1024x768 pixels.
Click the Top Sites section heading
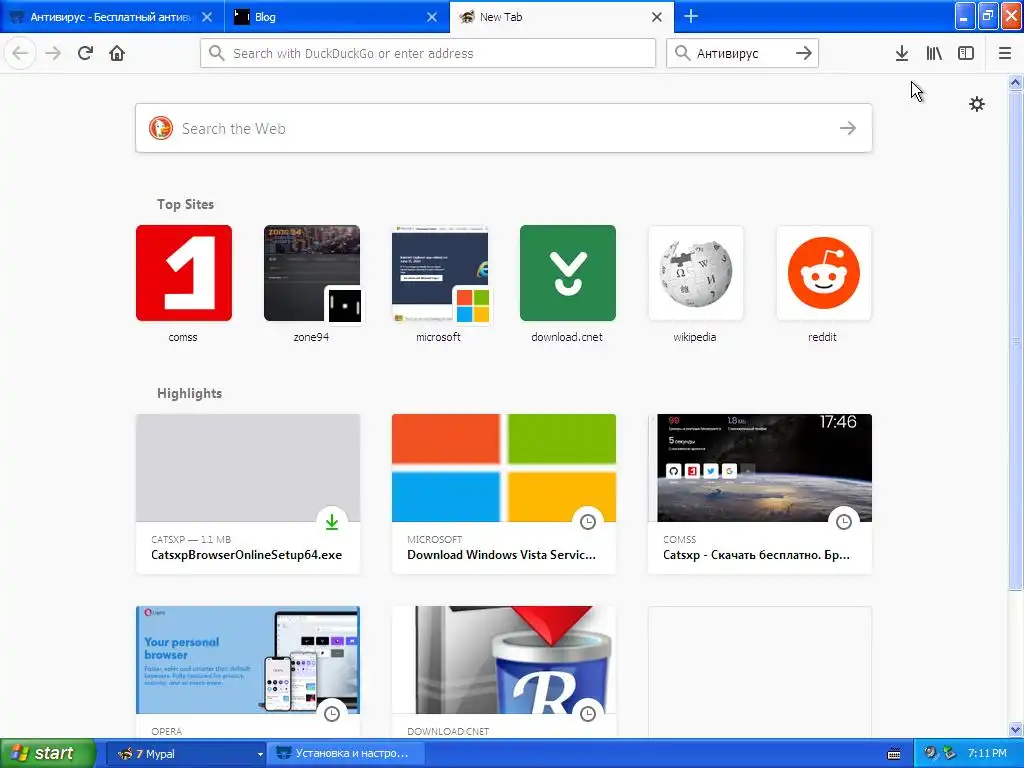click(185, 204)
